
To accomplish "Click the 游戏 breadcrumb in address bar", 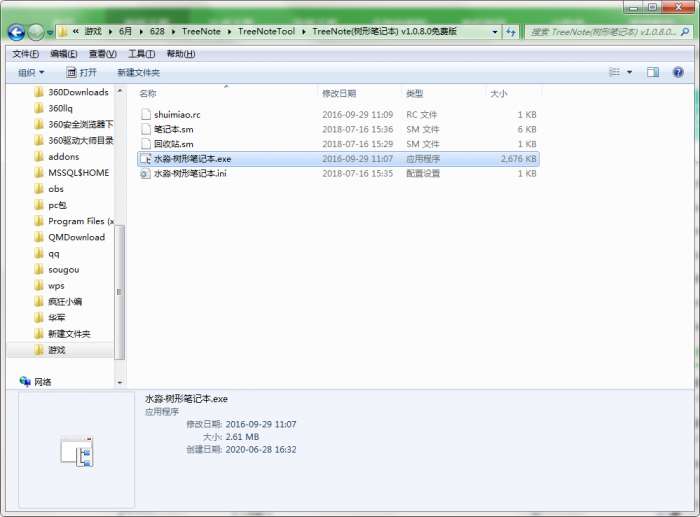I will pos(93,31).
